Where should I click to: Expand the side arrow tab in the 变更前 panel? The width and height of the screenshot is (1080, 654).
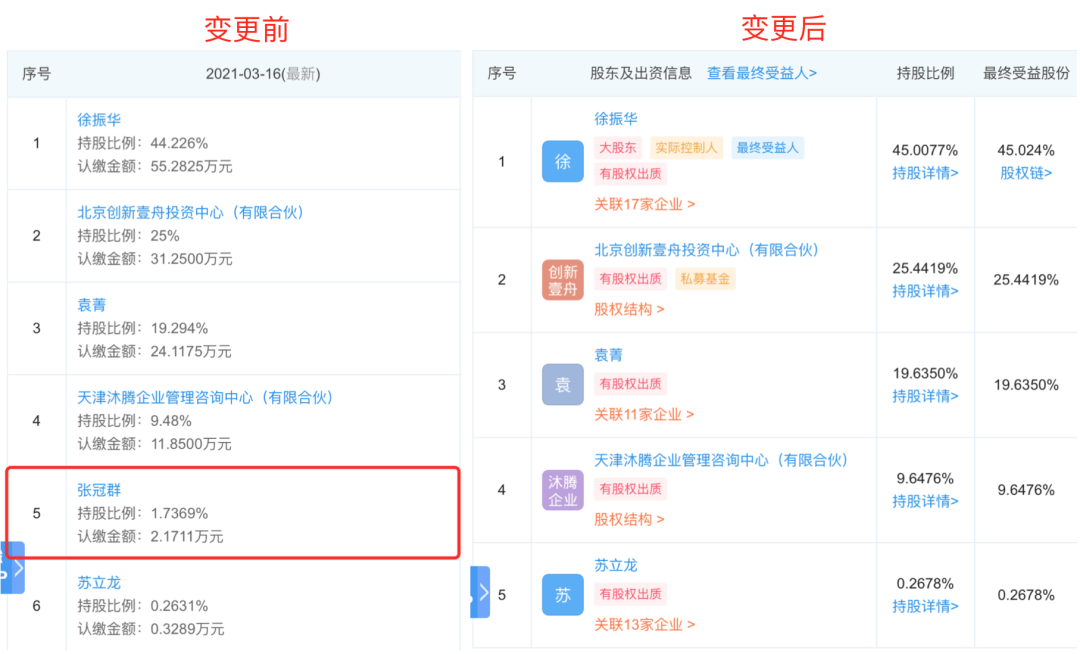13,568
